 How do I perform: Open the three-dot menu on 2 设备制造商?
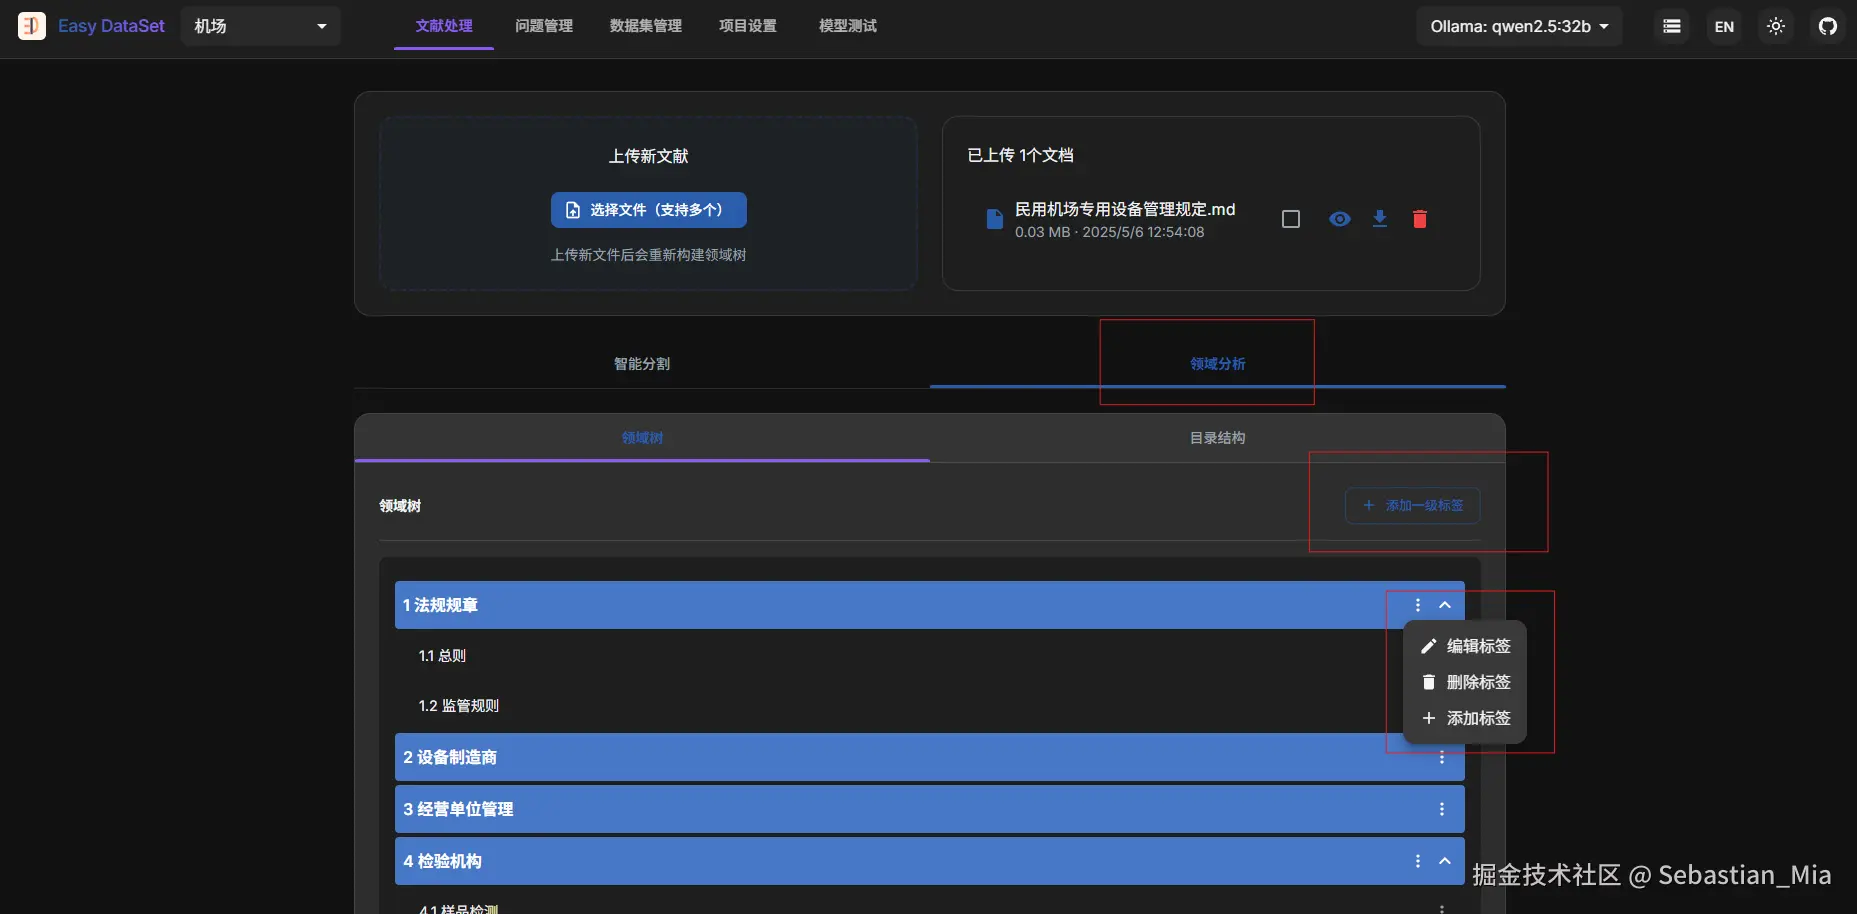pyautogui.click(x=1441, y=757)
